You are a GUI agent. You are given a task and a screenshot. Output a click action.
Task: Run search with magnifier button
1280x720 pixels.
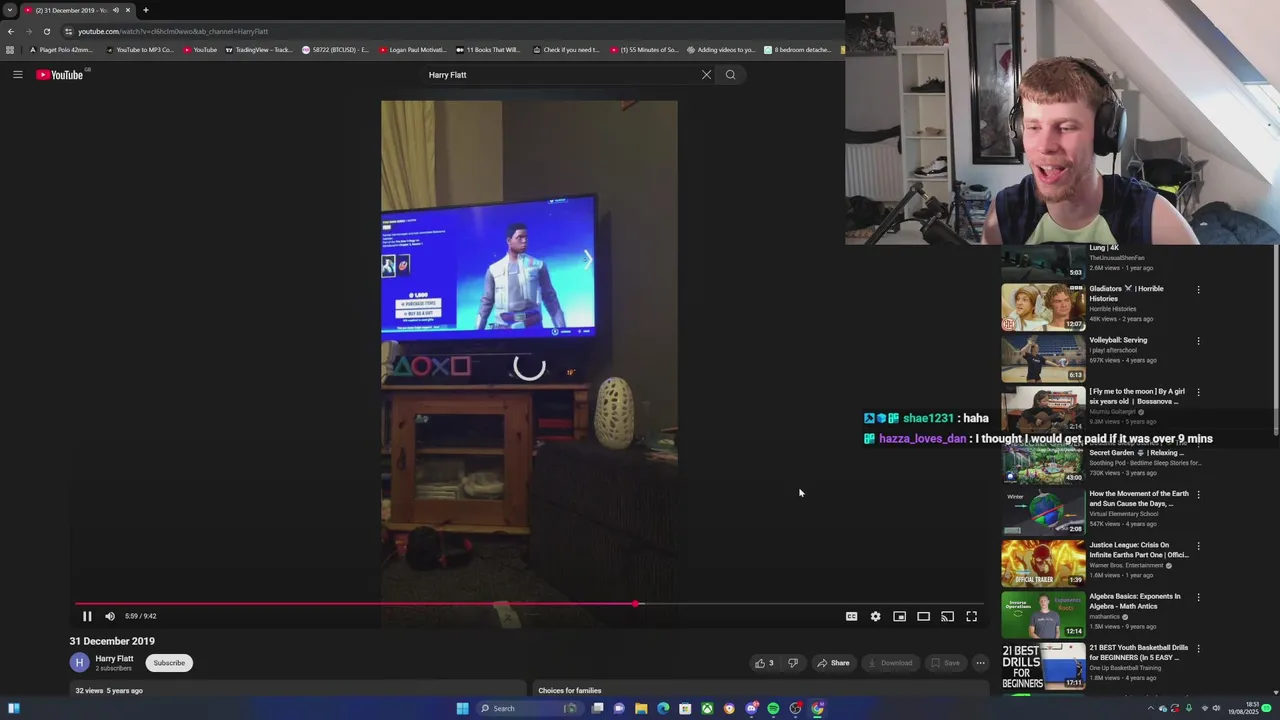coord(731,75)
